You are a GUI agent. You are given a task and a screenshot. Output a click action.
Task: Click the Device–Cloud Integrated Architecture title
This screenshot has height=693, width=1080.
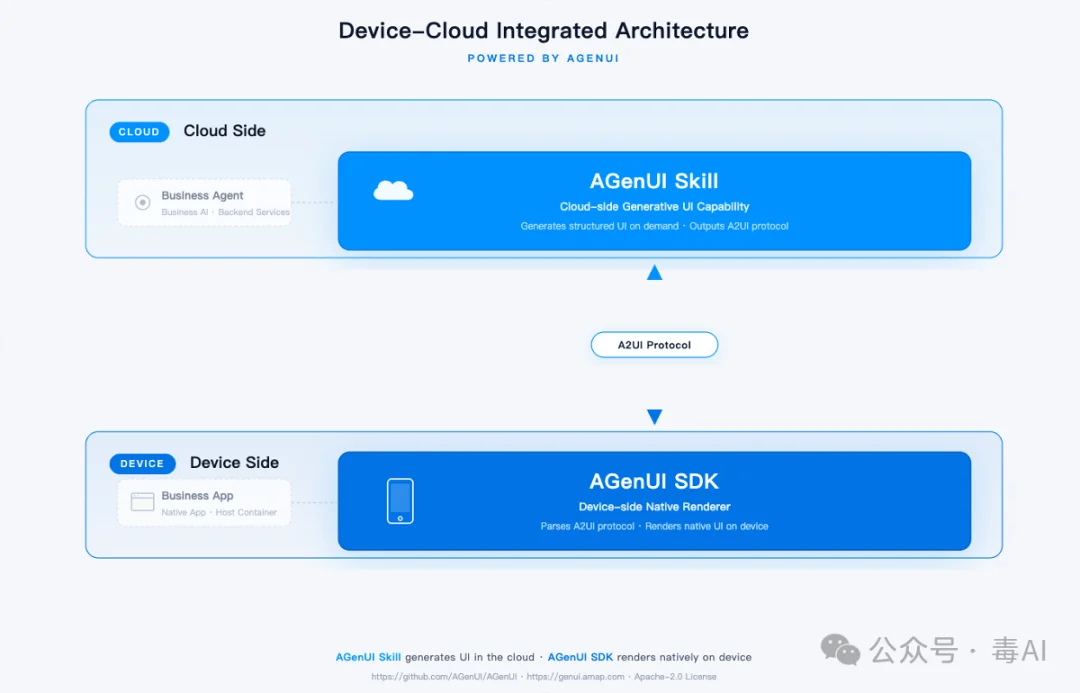(x=543, y=30)
